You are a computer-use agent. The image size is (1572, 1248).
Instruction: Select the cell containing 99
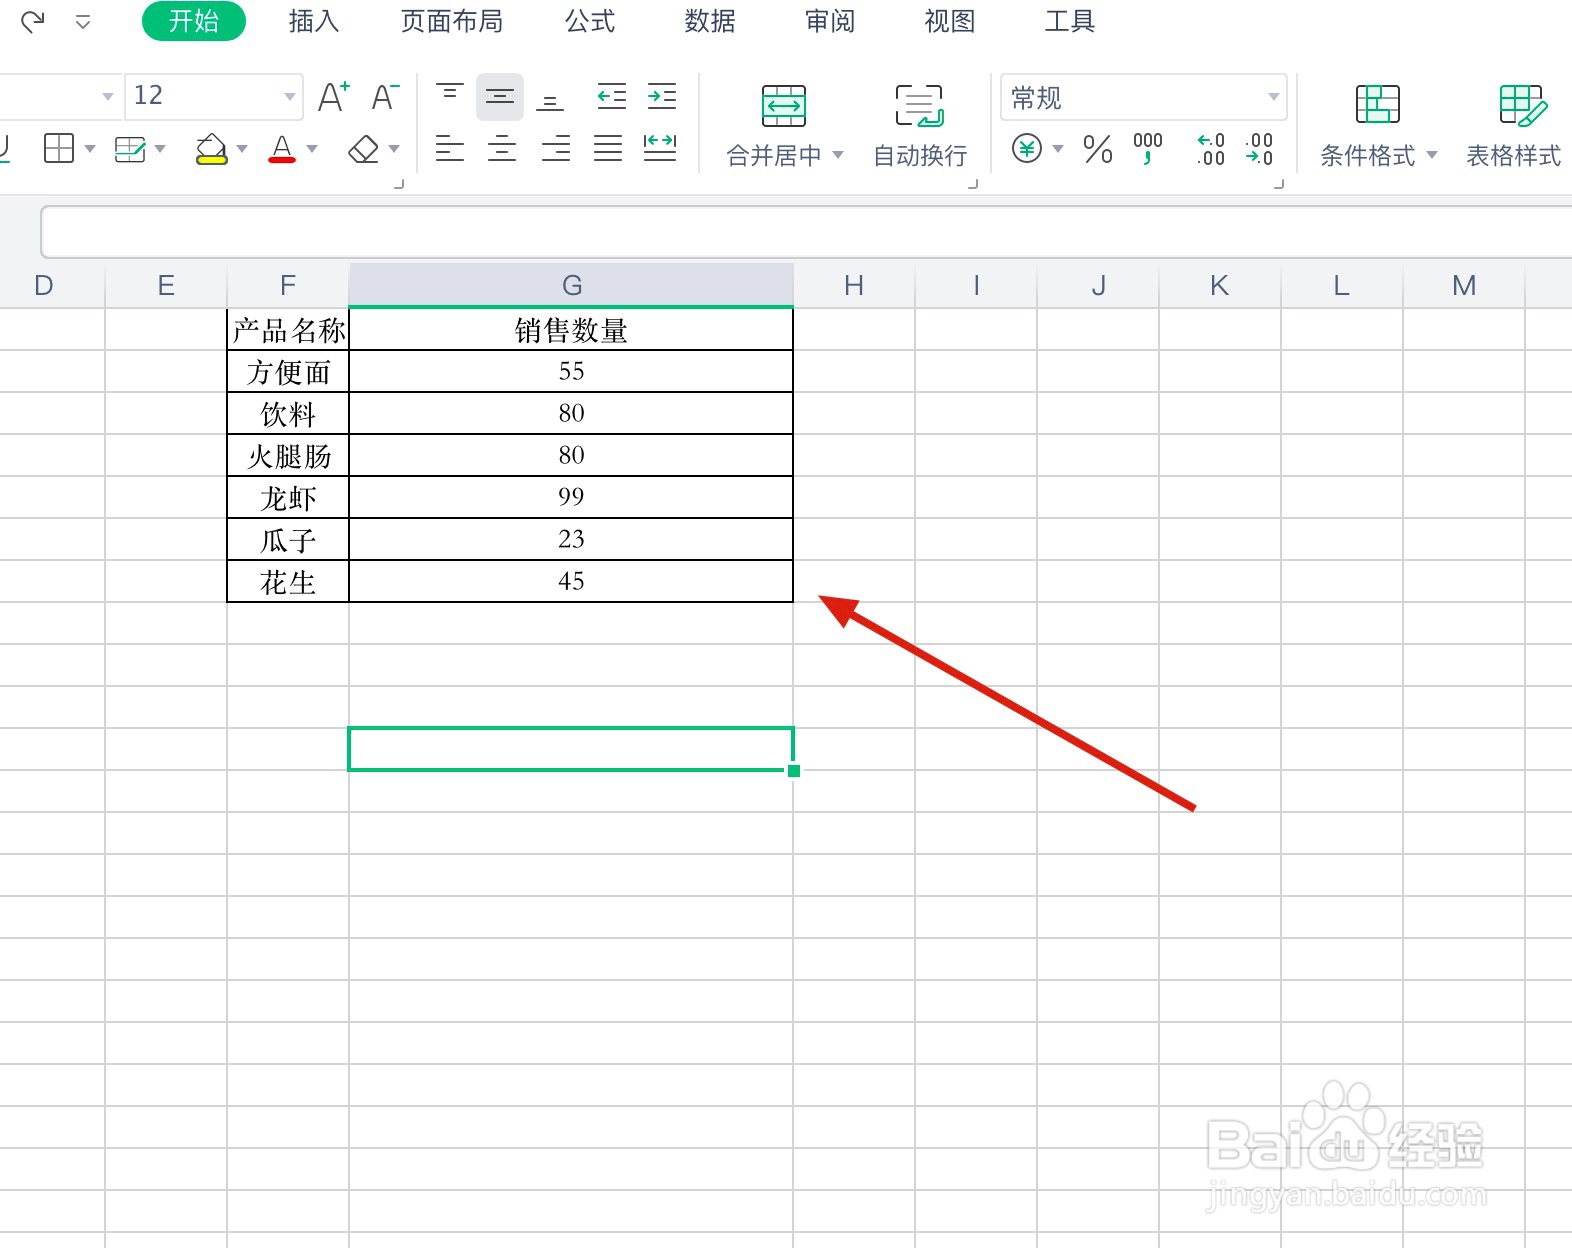(x=571, y=497)
